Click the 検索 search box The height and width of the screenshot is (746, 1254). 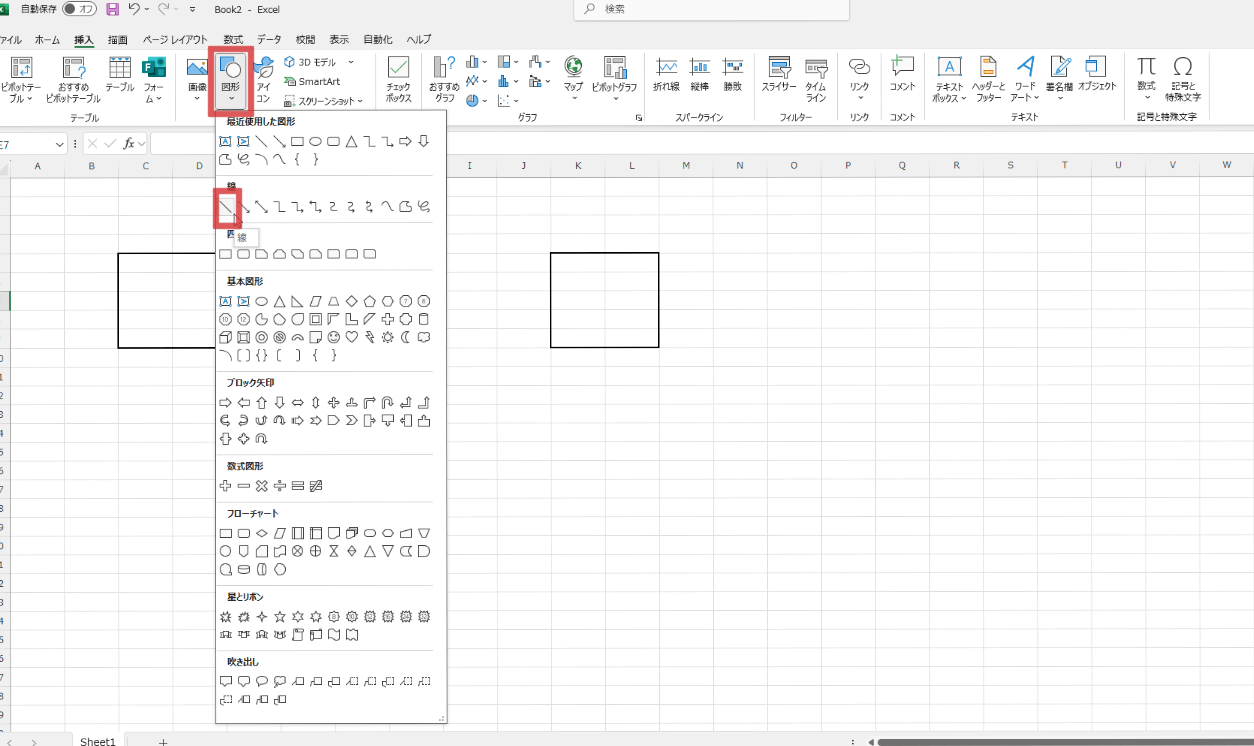(712, 9)
